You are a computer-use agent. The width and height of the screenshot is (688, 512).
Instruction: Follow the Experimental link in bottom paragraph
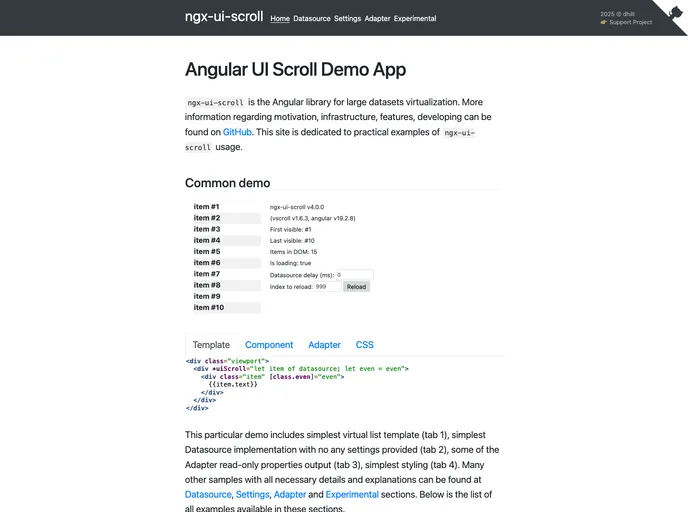pyautogui.click(x=352, y=494)
